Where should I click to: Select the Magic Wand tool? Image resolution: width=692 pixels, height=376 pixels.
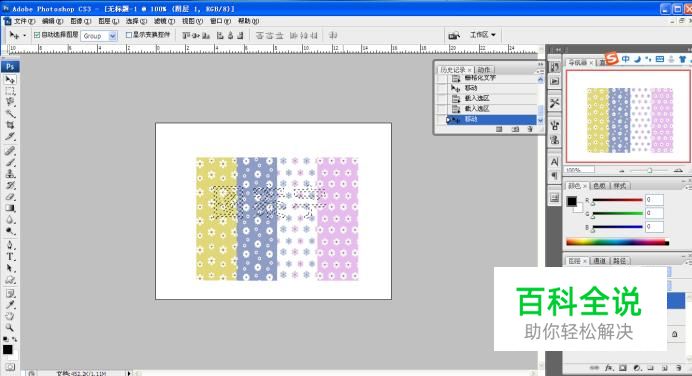[10, 113]
